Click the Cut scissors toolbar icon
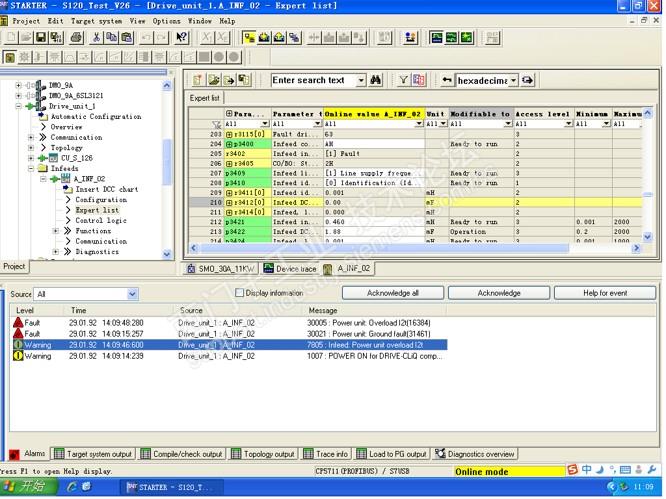666x499 pixels. tap(97, 38)
